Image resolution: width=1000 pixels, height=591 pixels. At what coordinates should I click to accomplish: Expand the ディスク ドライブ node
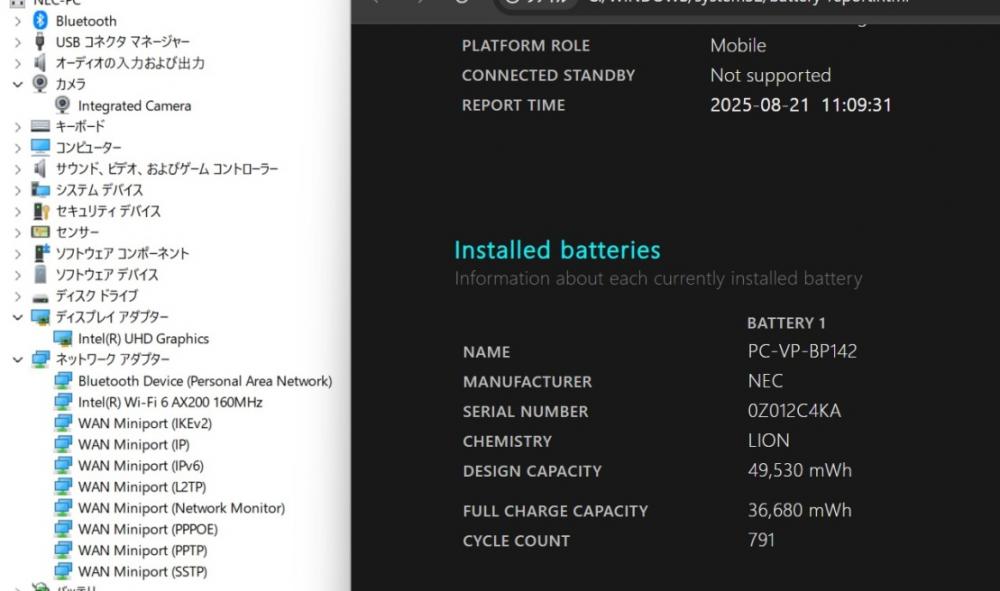(x=18, y=296)
